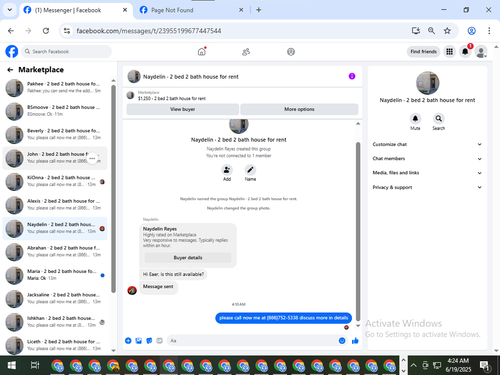Choose a sticker icon
The image size is (500, 375).
point(149,340)
